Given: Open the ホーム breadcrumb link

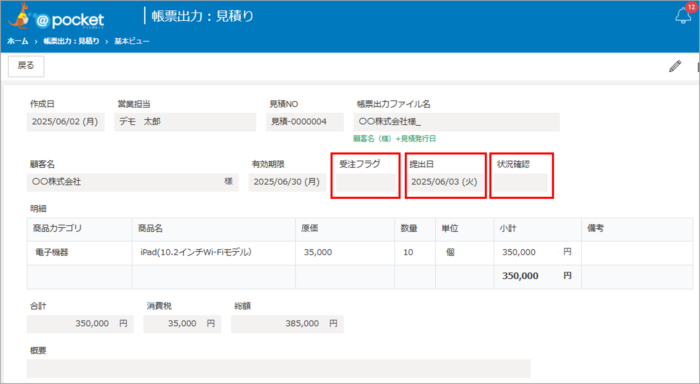Looking at the screenshot, I should tap(18, 41).
